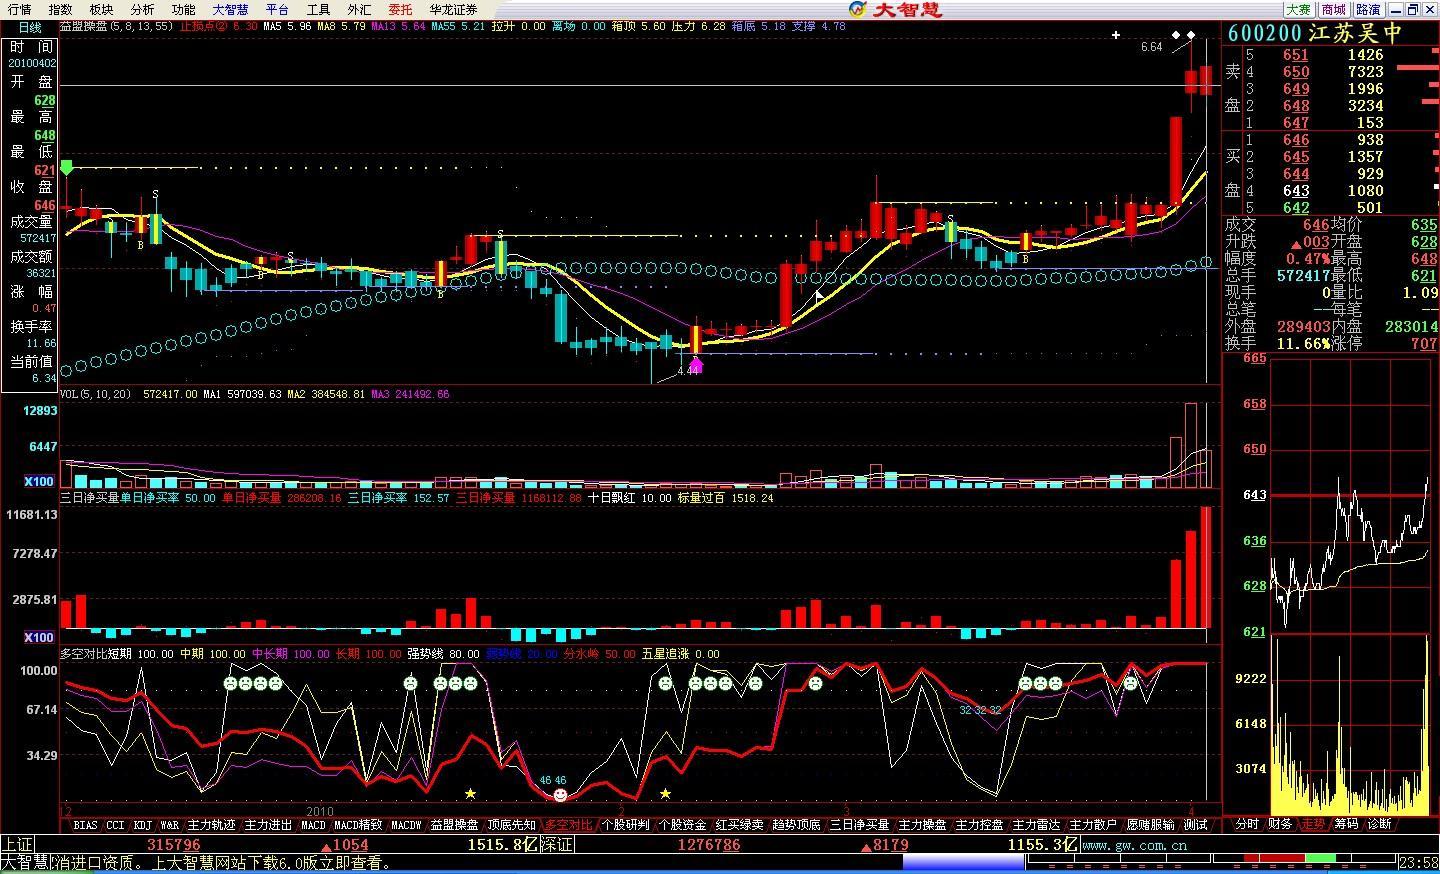
Task: Switch to the KDJ indicator tab
Action: 143,825
